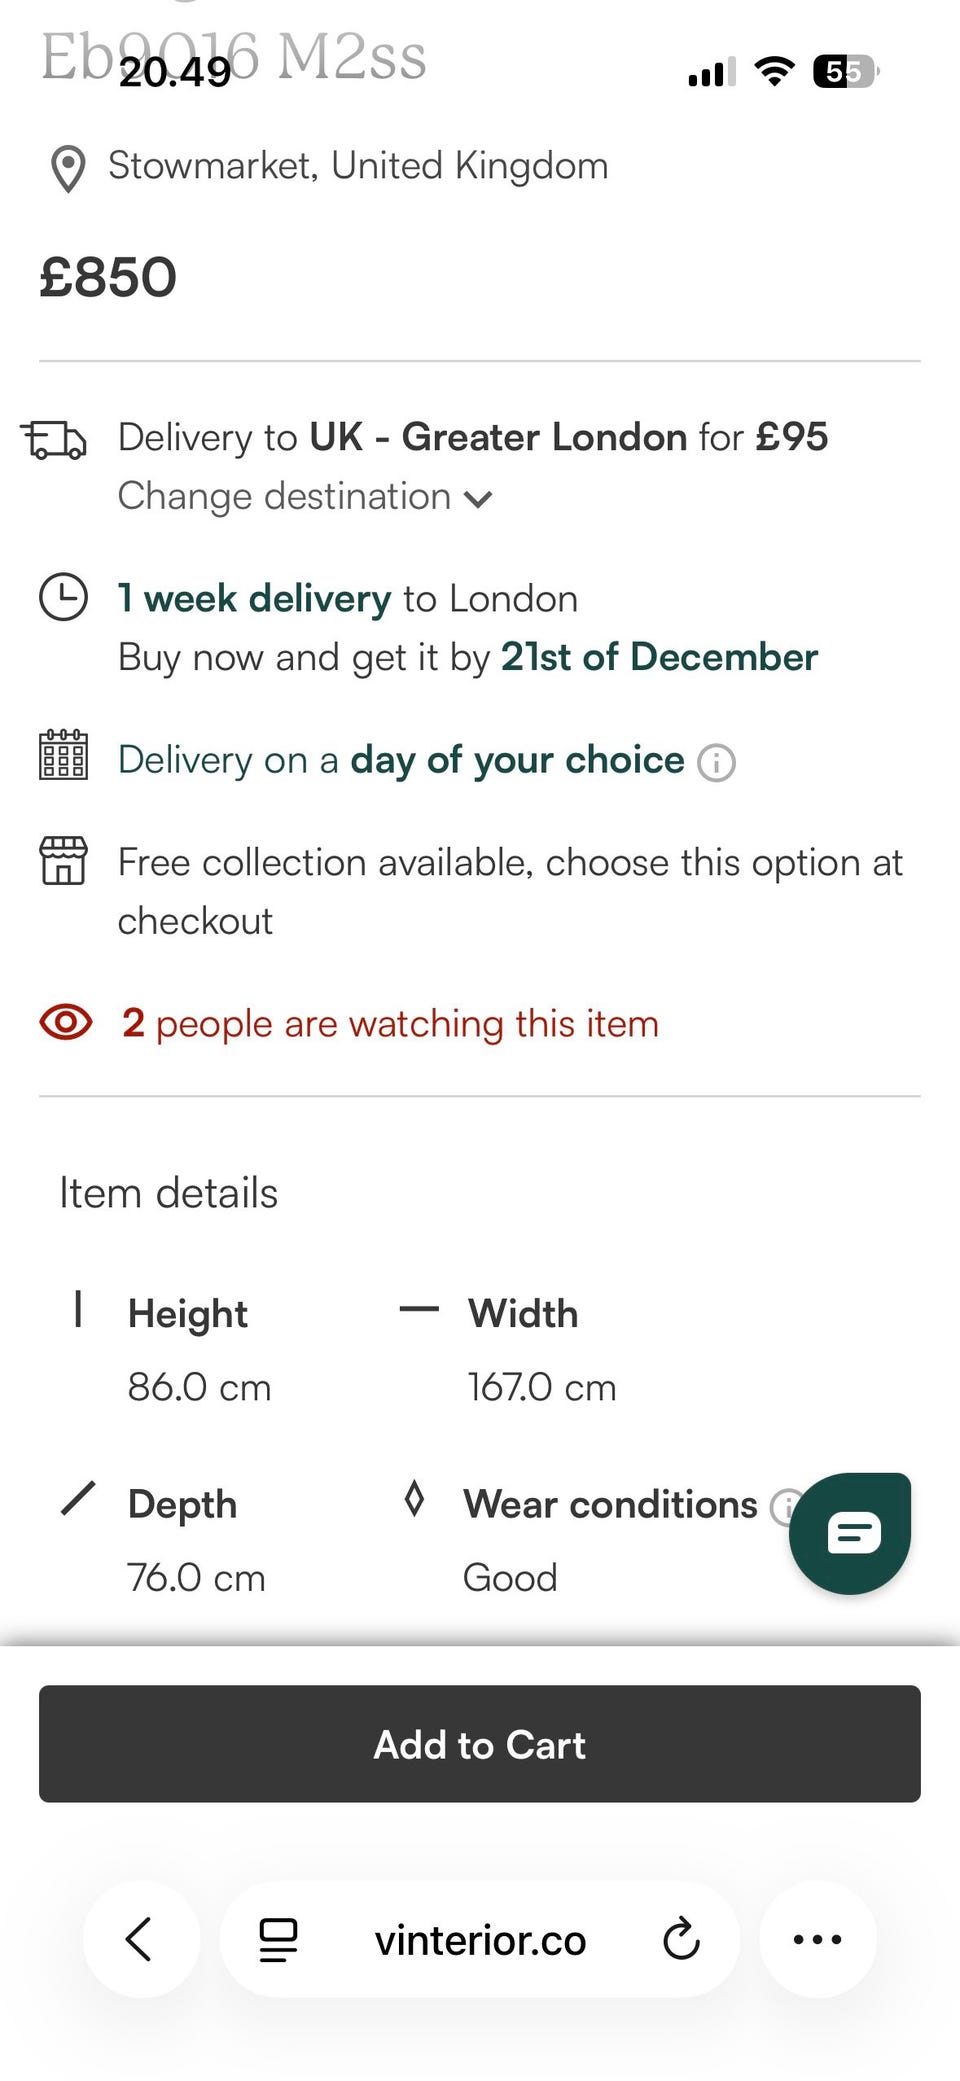The image size is (960, 2081).
Task: Click the Change destination chevron arrow
Action: [479, 499]
